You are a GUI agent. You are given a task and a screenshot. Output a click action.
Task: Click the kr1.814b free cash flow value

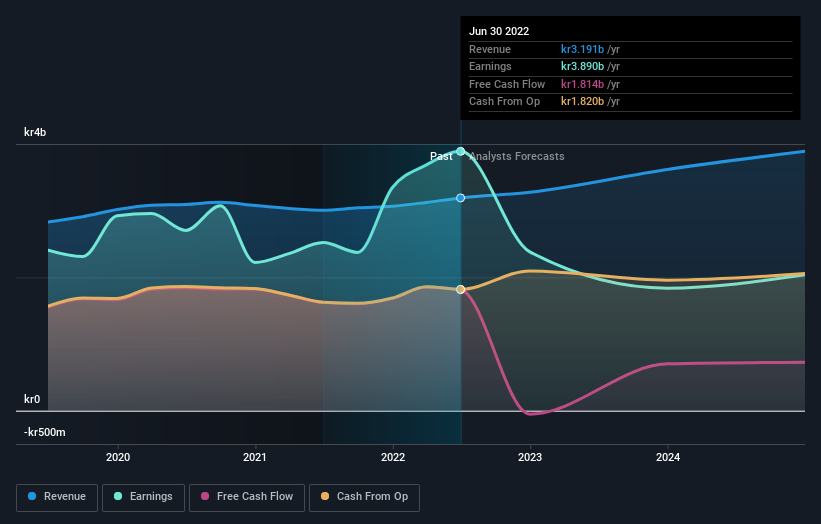point(582,84)
